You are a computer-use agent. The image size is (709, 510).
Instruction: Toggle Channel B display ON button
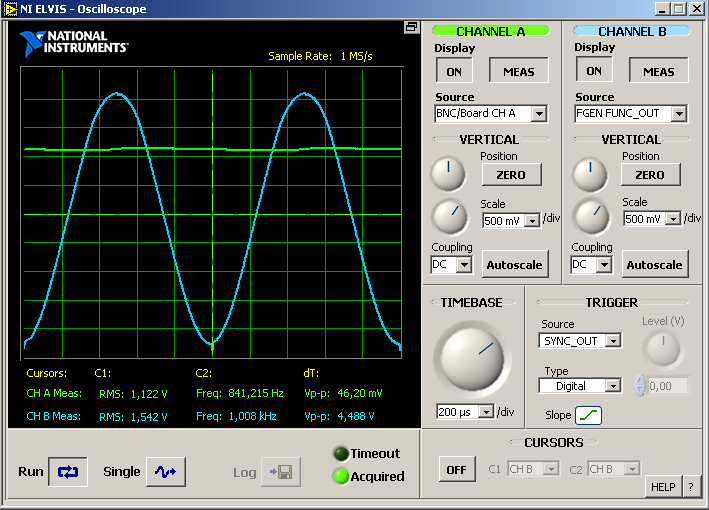594,70
